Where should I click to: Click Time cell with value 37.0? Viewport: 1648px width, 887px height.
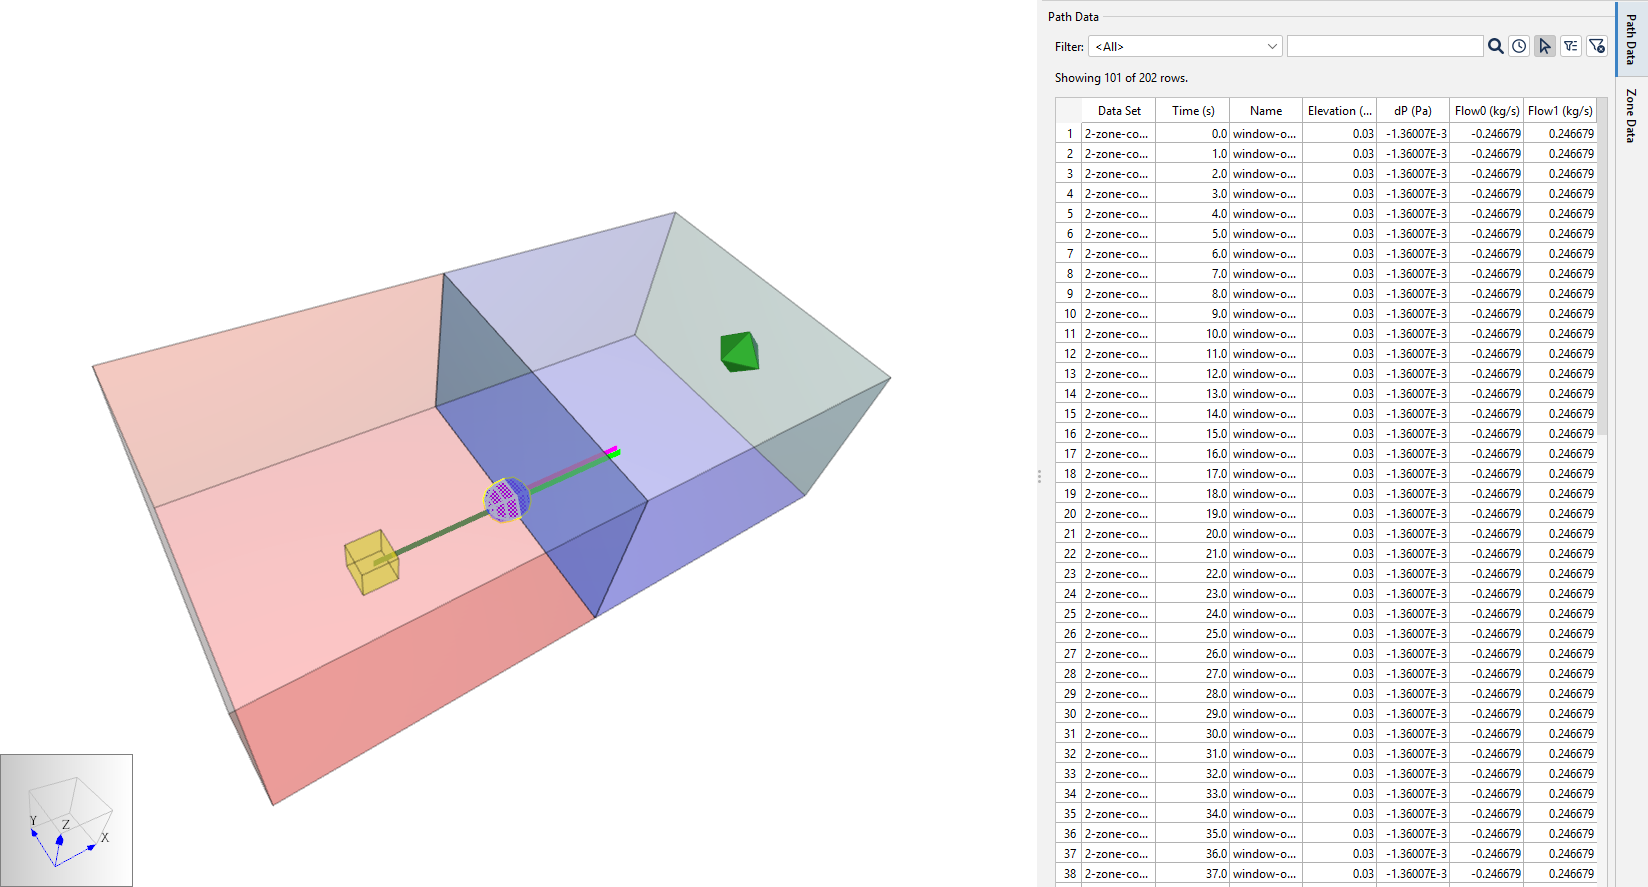[1193, 874]
